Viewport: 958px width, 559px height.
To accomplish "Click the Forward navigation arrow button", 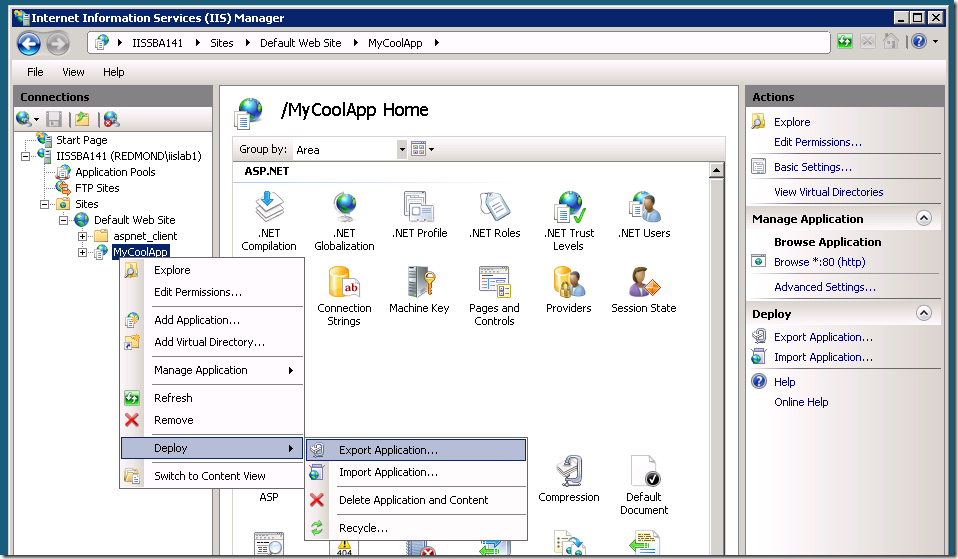I will click(x=58, y=43).
